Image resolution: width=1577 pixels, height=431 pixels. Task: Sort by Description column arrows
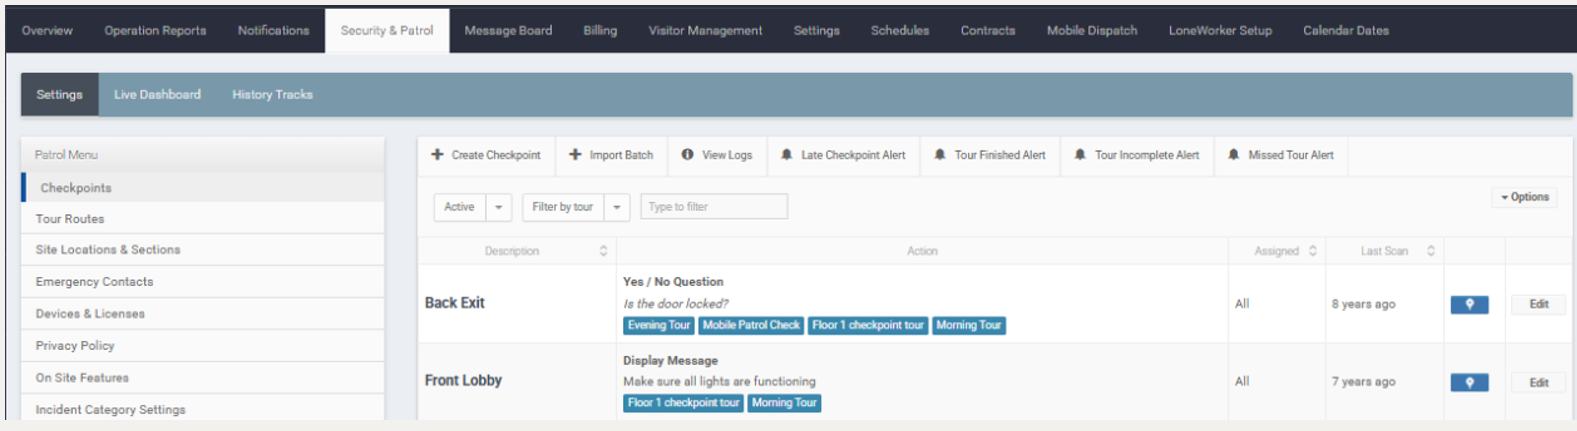click(x=603, y=251)
